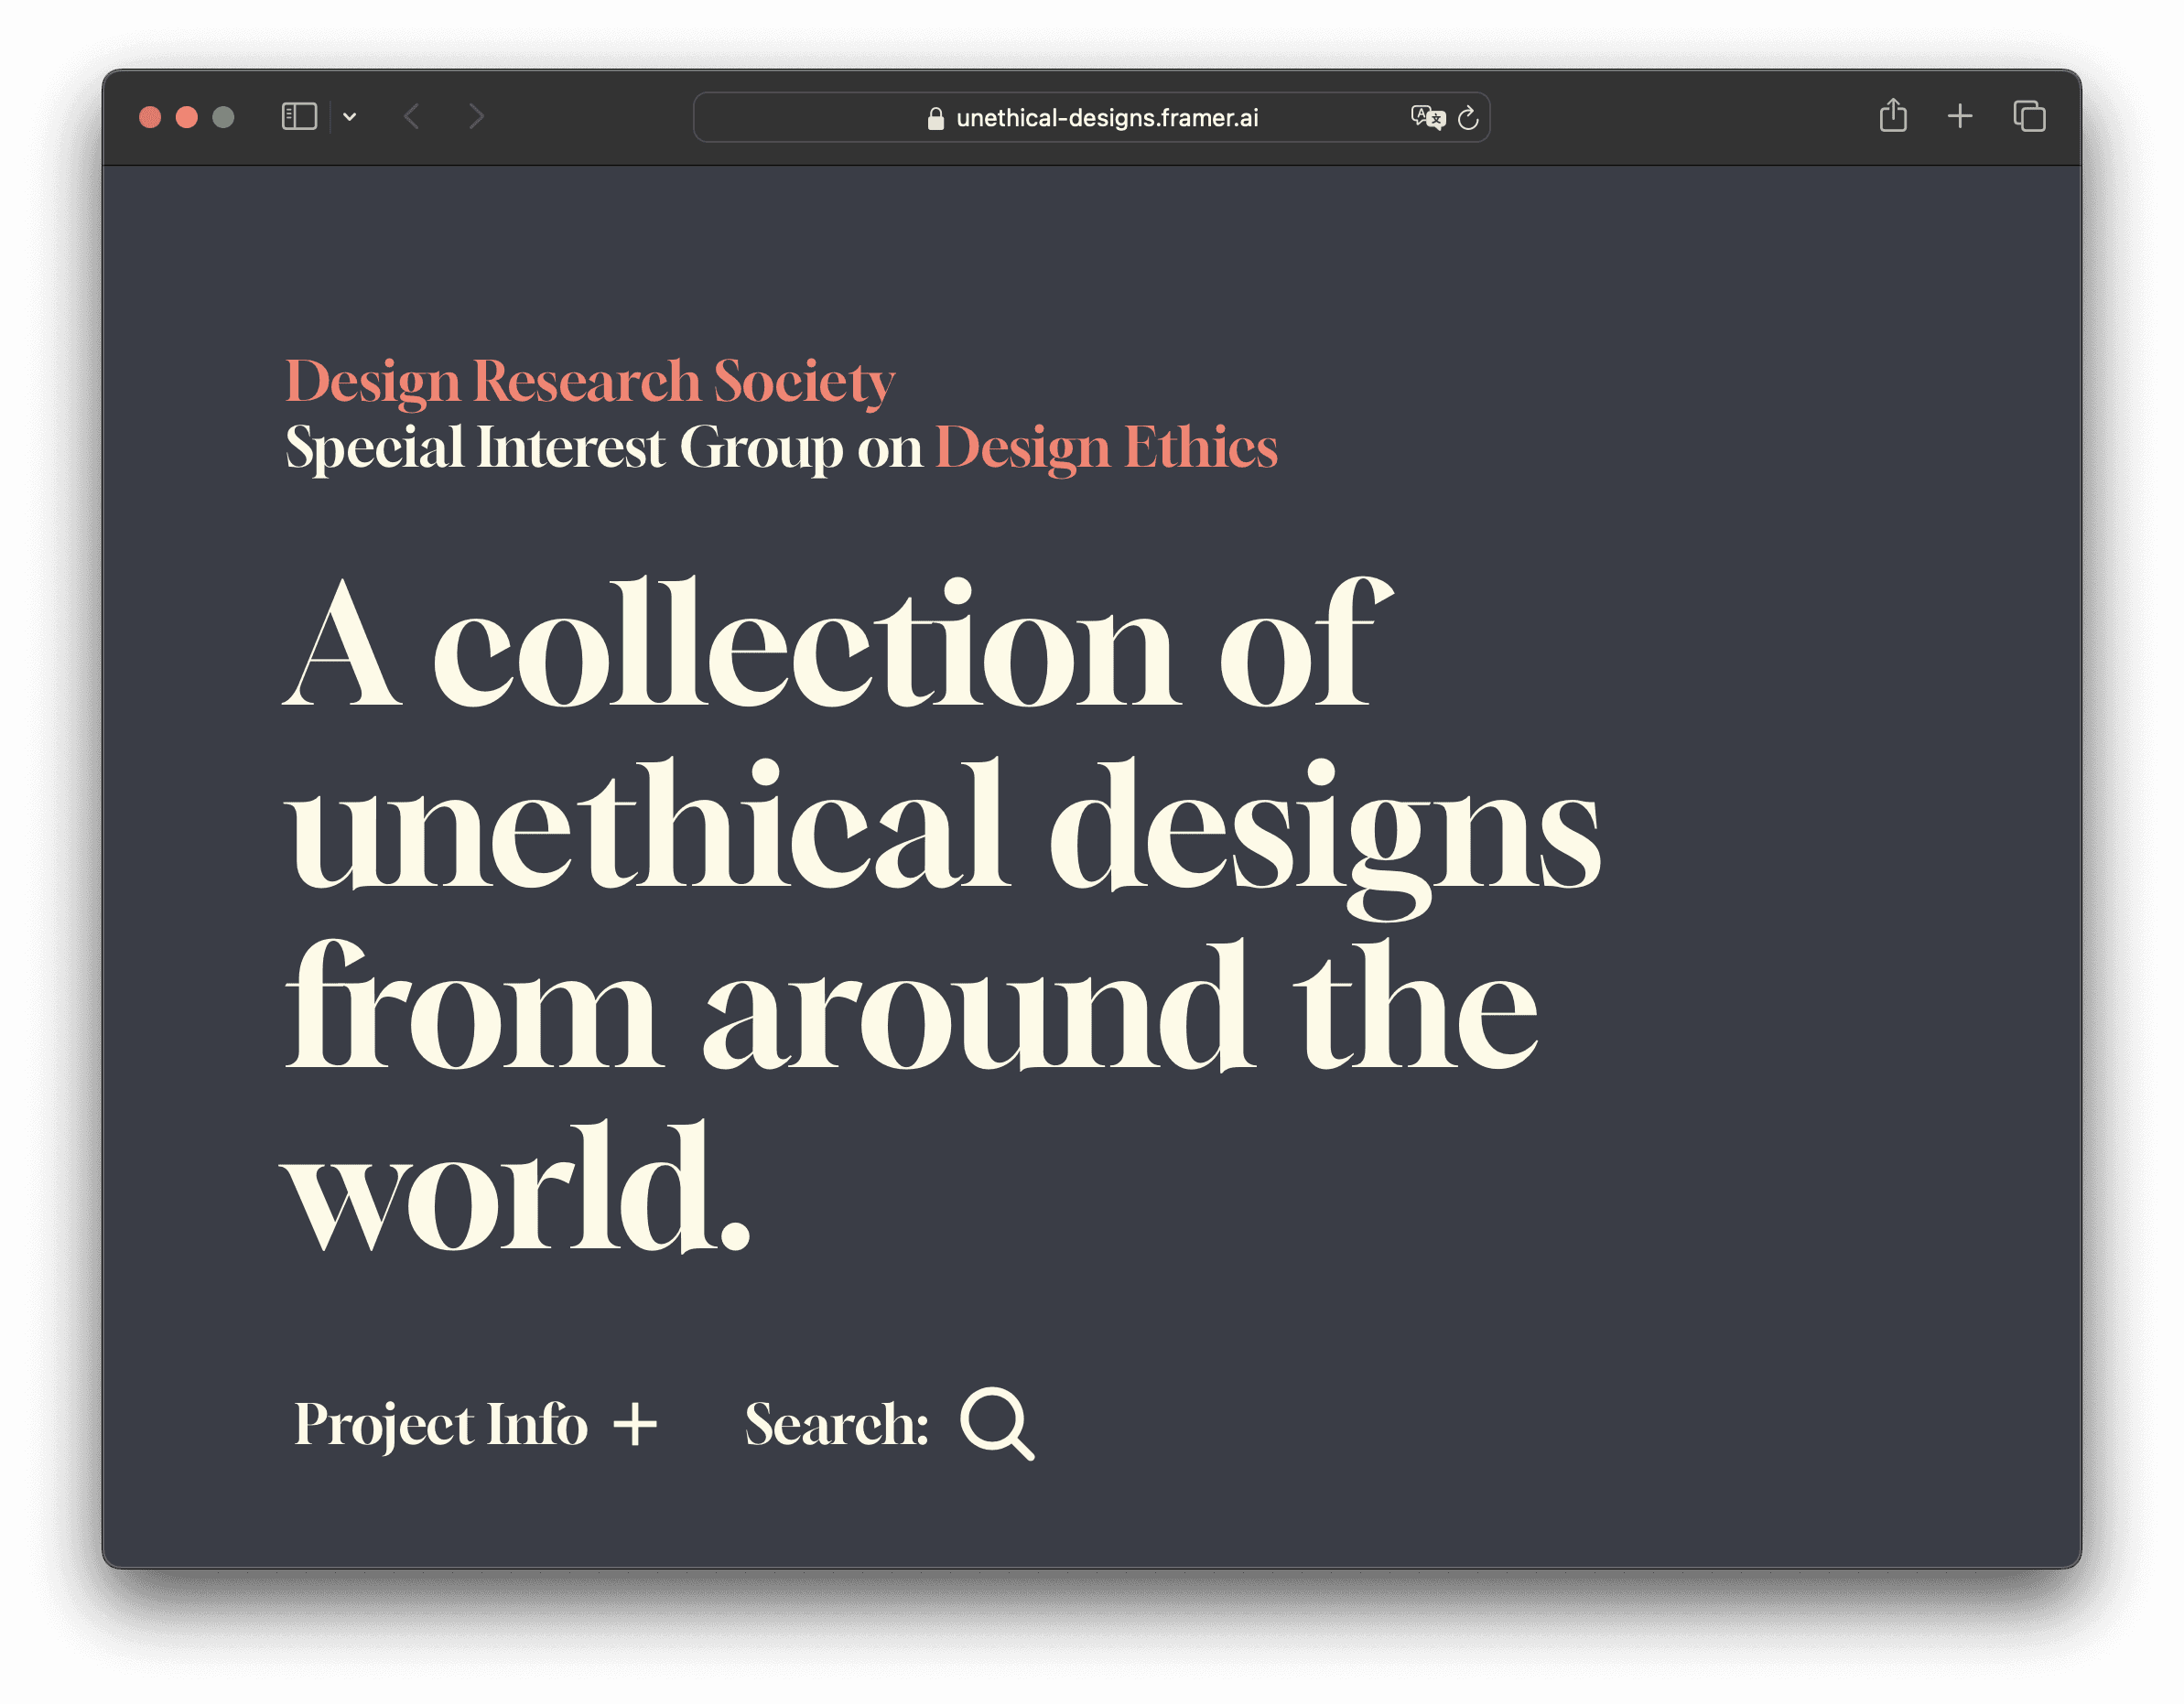Open the translate options icon in address bar
The width and height of the screenshot is (2184, 1704).
(x=1426, y=117)
